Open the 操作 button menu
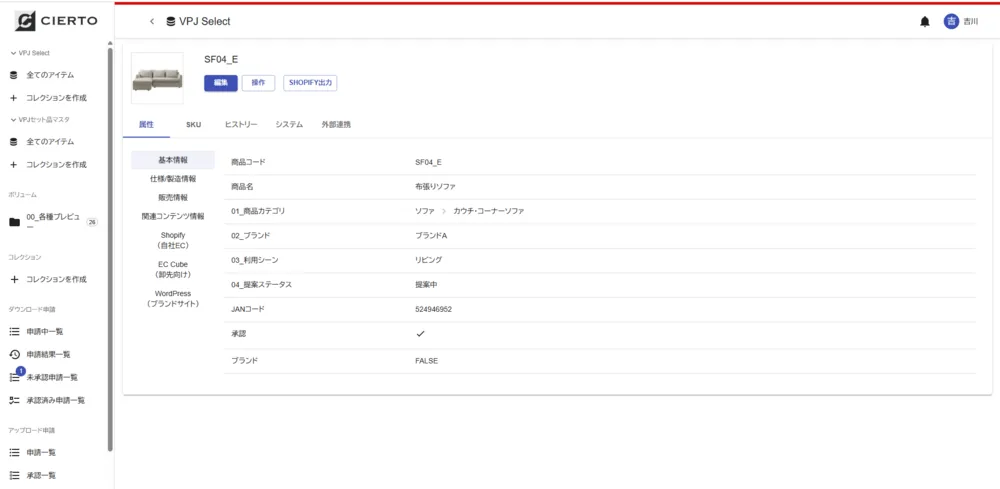This screenshot has width=1000, height=489. pos(258,83)
